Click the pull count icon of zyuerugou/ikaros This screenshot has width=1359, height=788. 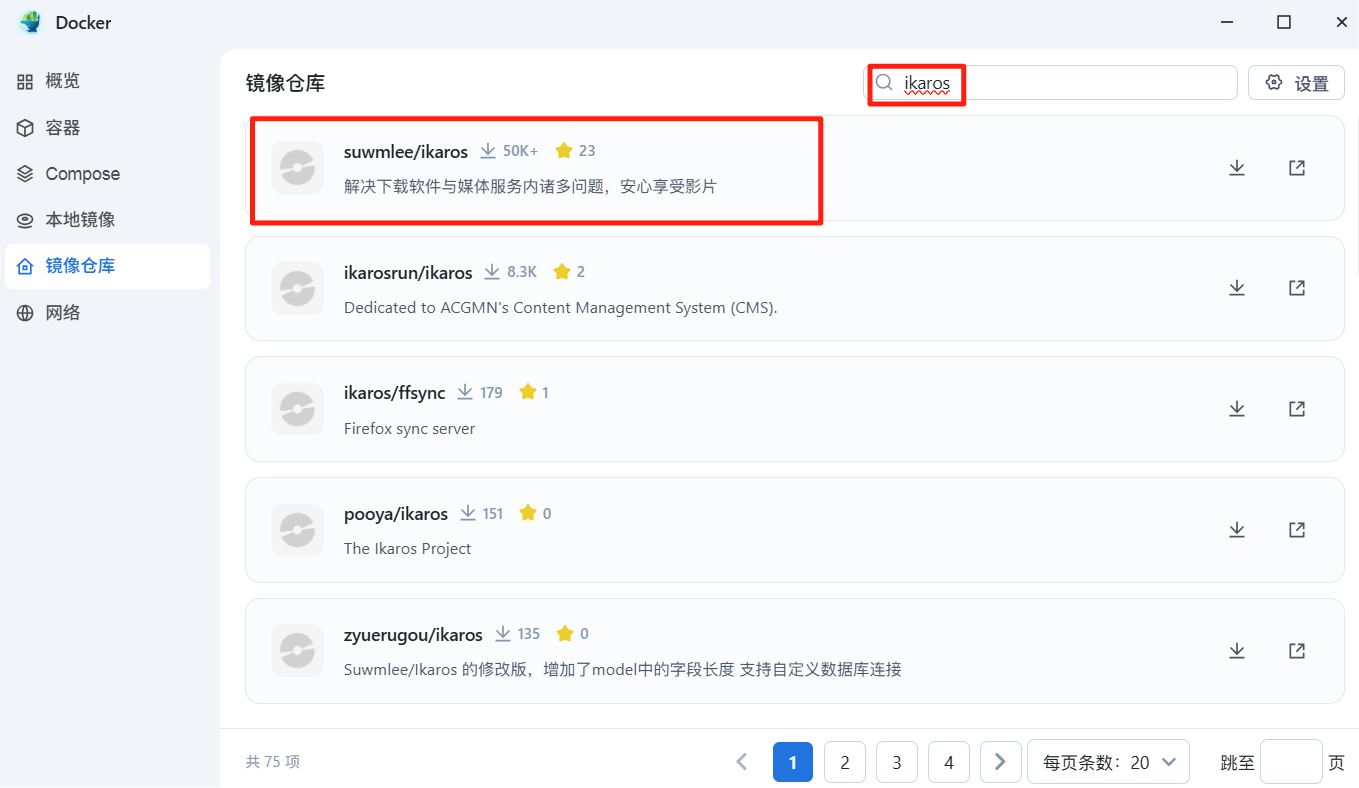pyautogui.click(x=503, y=634)
